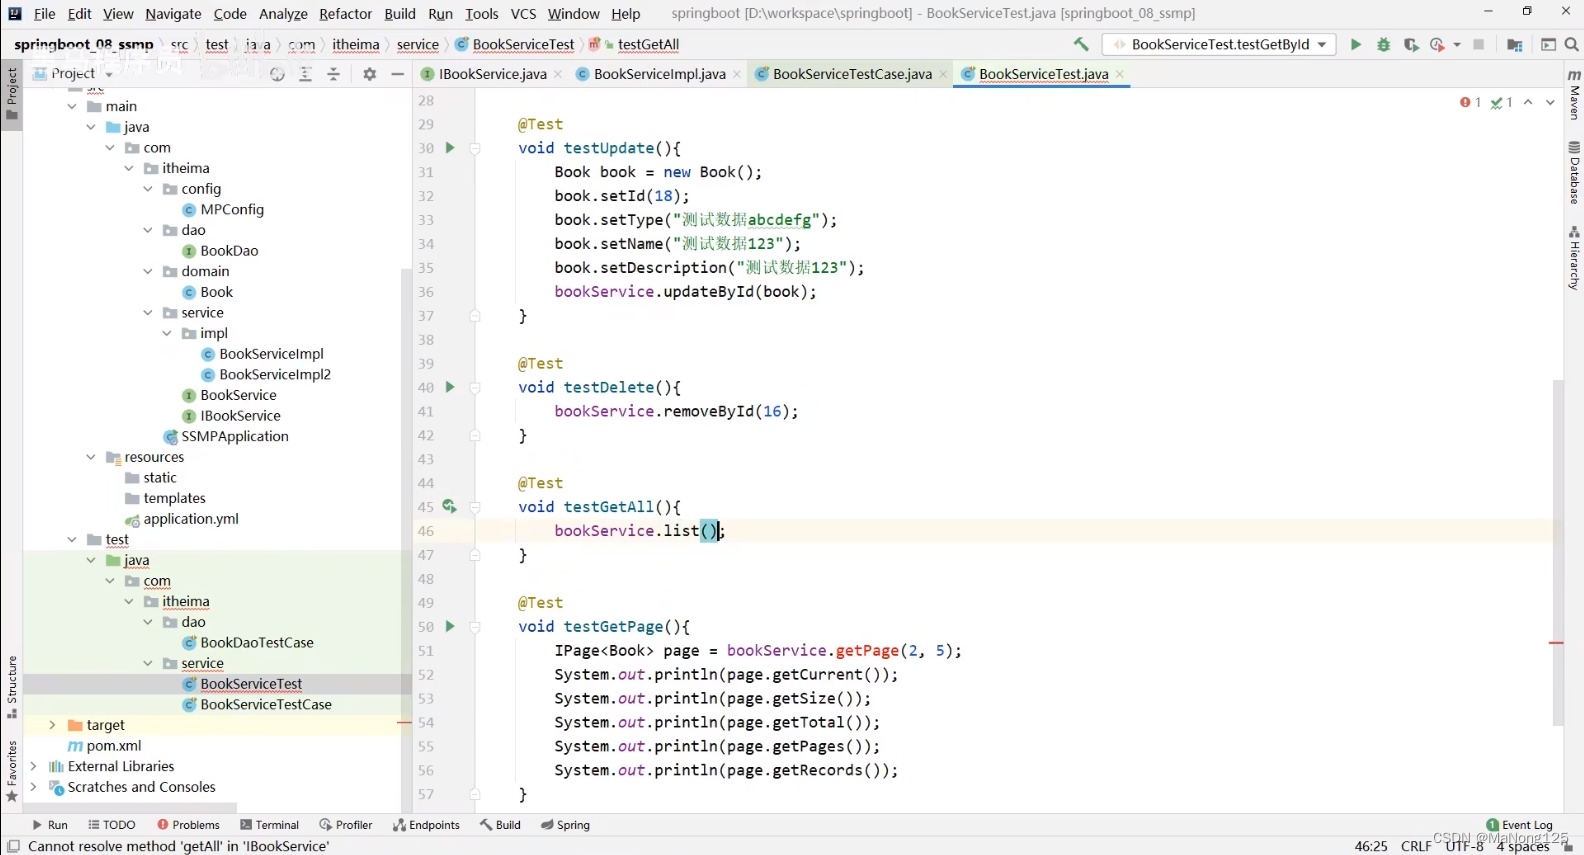Image resolution: width=1584 pixels, height=855 pixels.
Task: Click the gutter rerun icon beside testGetAll
Action: coord(450,507)
